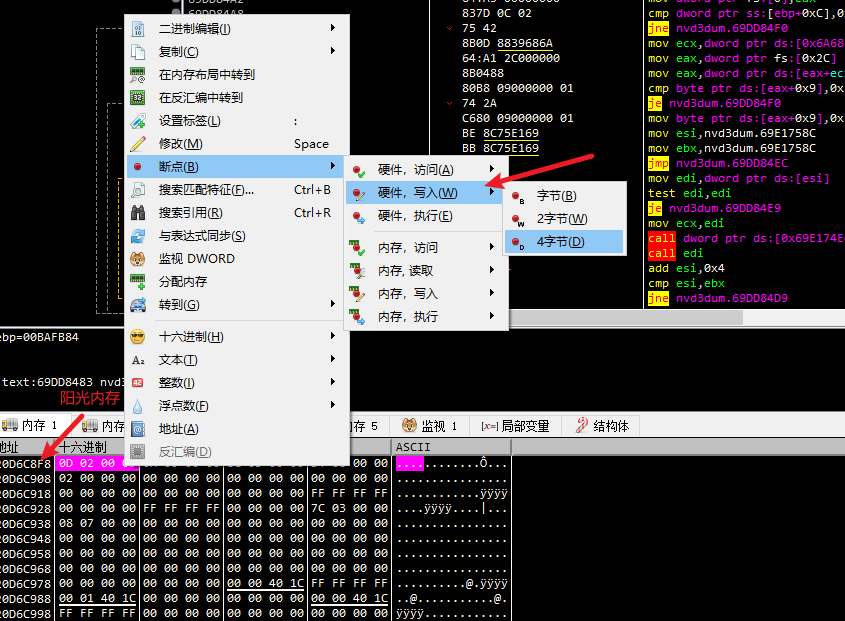845x621 pixels.
Task: Click jne nvd3dum.69DD84D9 instruction
Action: pos(718,298)
